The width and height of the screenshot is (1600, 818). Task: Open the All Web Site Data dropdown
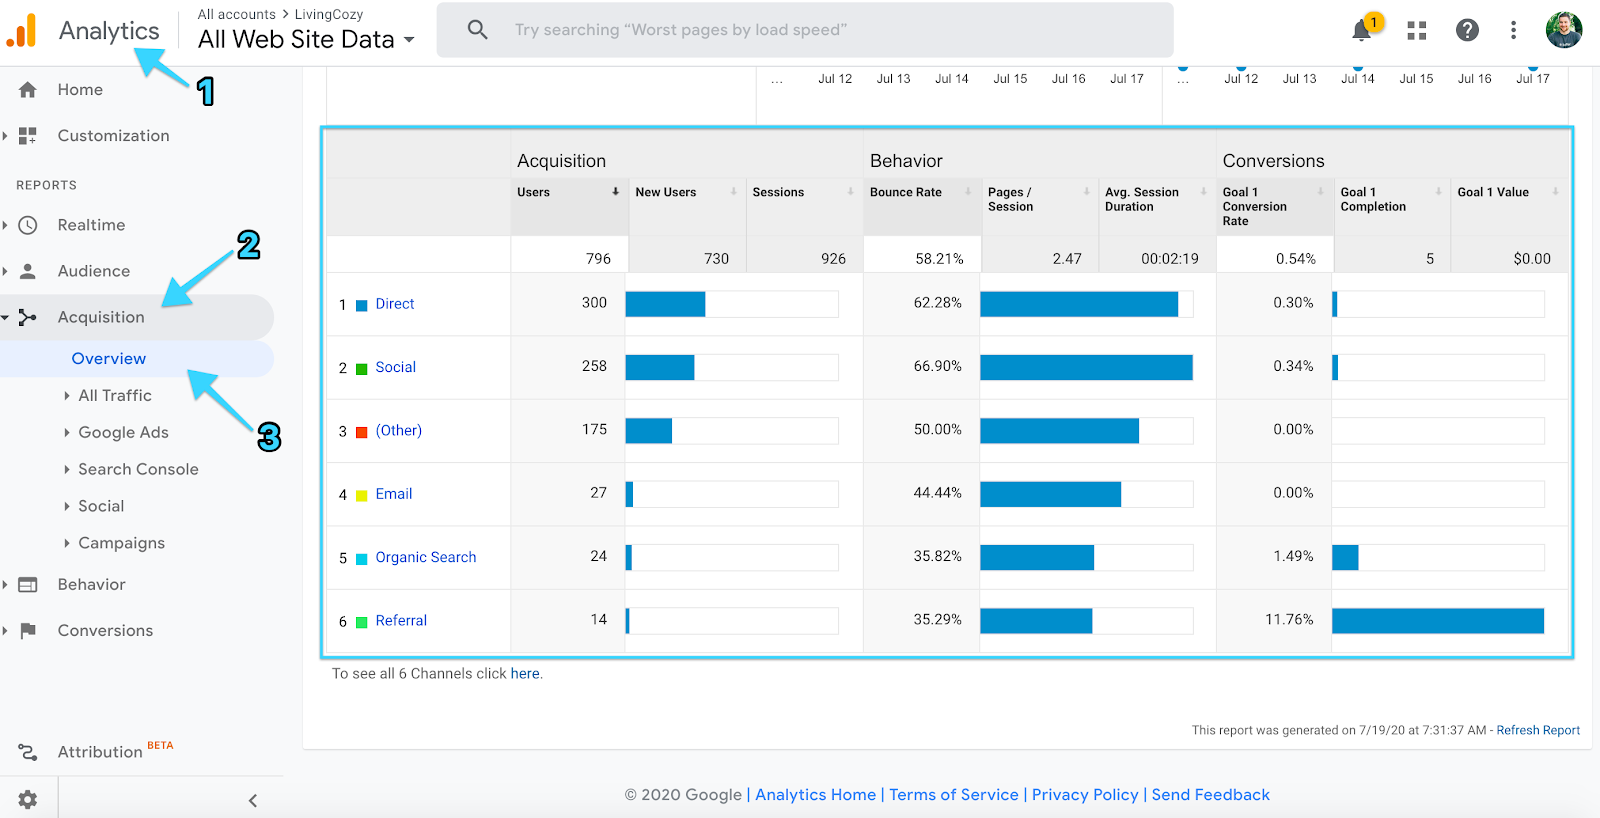point(306,40)
